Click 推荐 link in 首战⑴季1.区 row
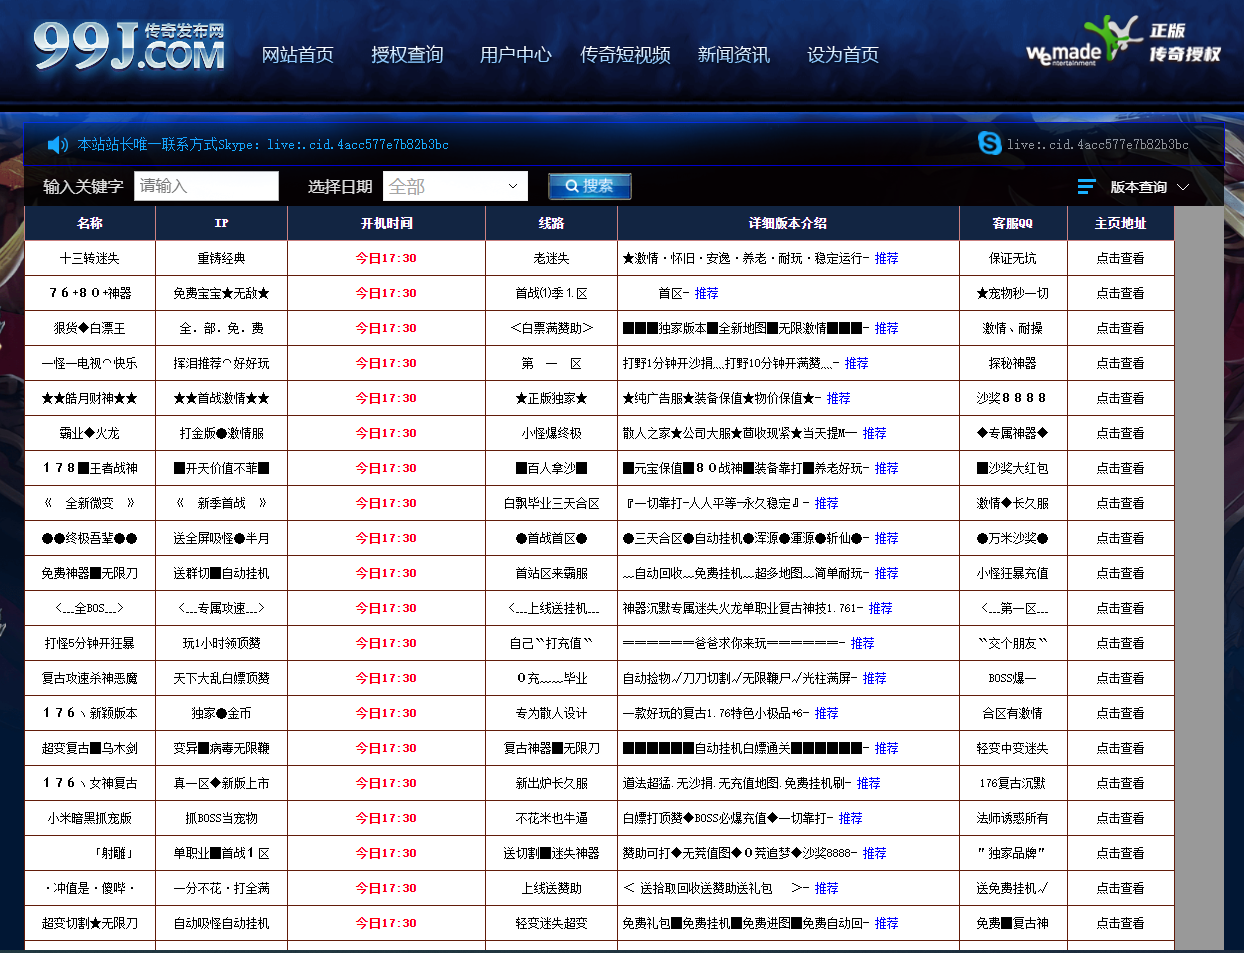Screen dimensions: 1244x953 706,293
